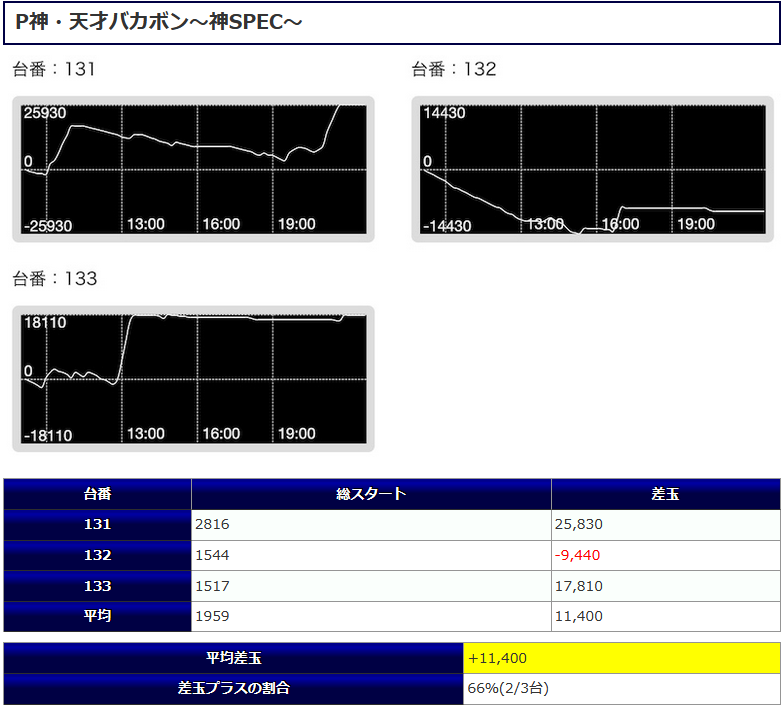Select row header 131 in the data table
This screenshot has height=706, width=784.
pyautogui.click(x=97, y=524)
